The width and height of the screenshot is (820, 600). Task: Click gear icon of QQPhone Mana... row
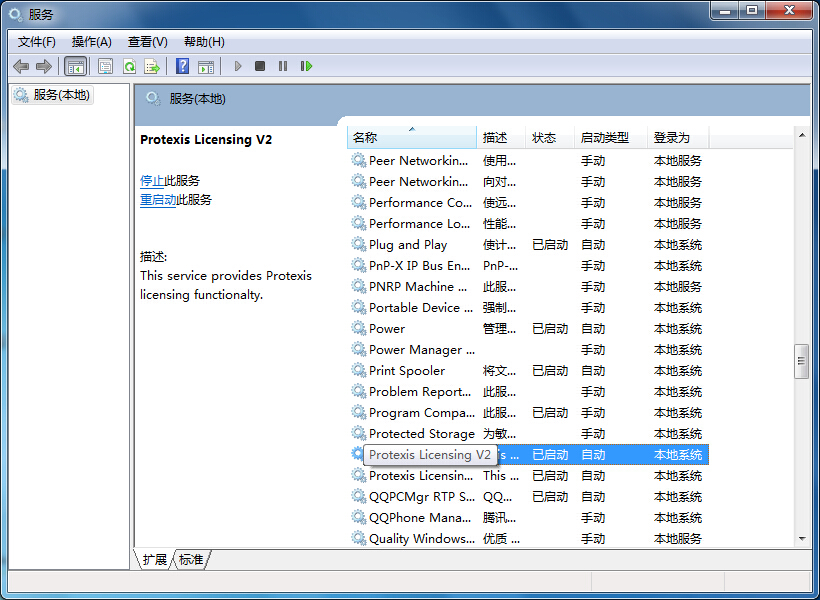[358, 517]
